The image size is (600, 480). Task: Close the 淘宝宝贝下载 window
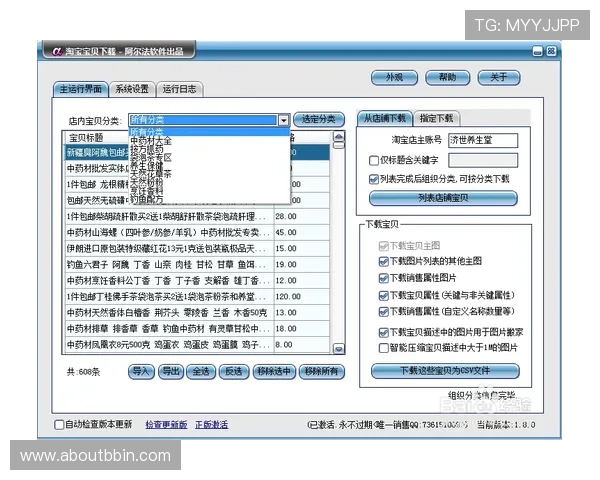tap(551, 51)
